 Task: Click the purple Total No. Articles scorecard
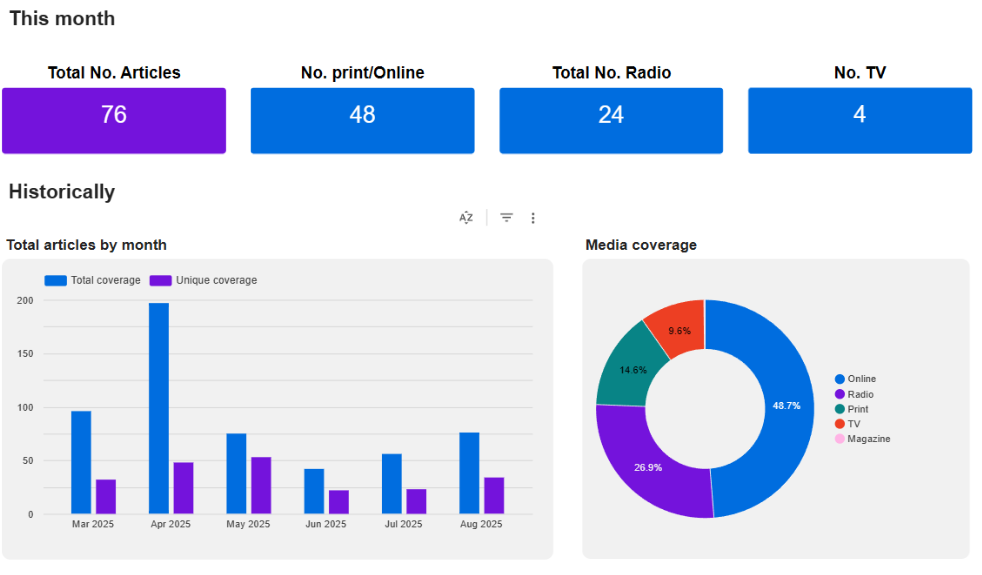(114, 121)
